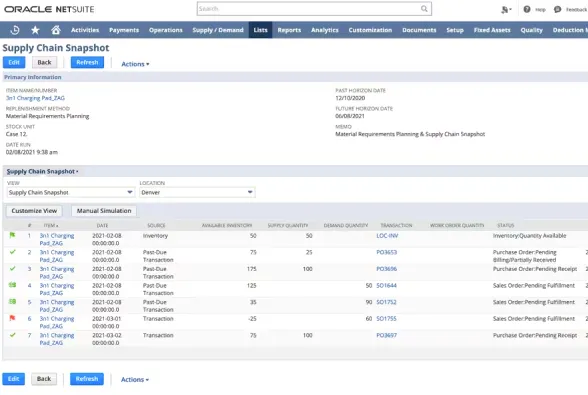Image resolution: width=588 pixels, height=395 pixels.
Task: Click the Status column header
Action: pyautogui.click(x=506, y=225)
